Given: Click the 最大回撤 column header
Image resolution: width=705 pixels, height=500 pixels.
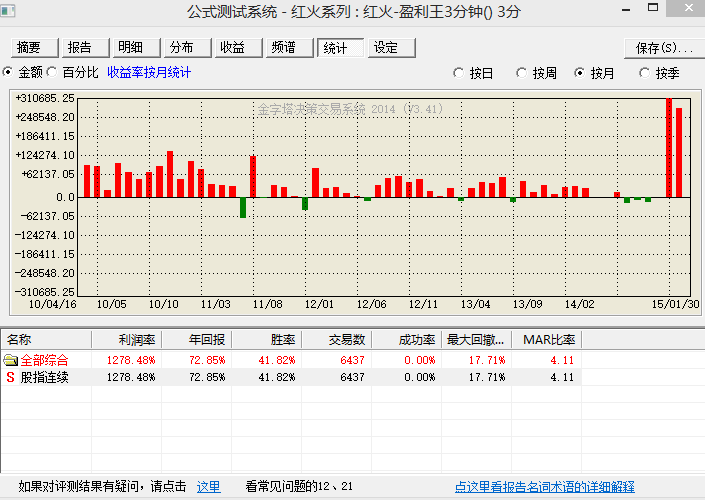Looking at the screenshot, I should click(x=475, y=340).
